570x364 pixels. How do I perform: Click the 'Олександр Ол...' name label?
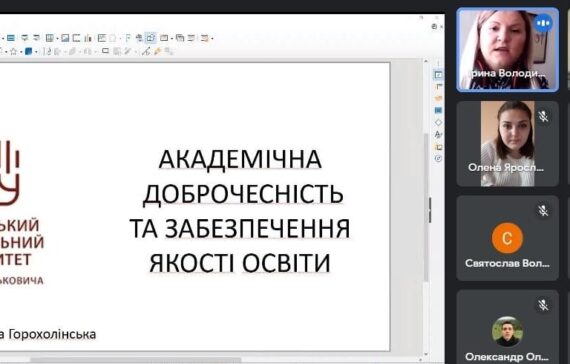(x=506, y=357)
